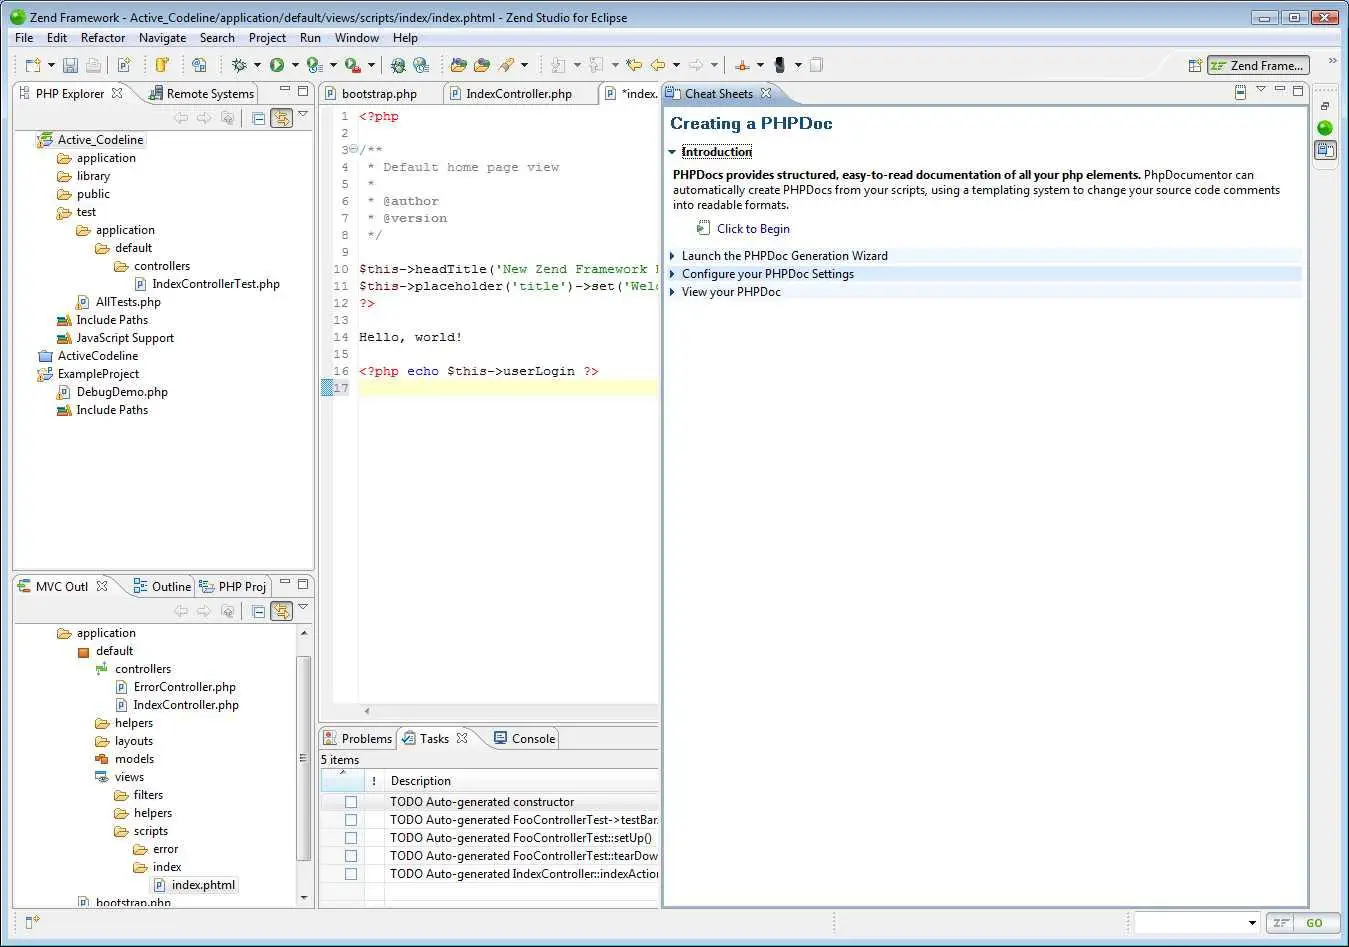The height and width of the screenshot is (947, 1349).
Task: Close the PHP Explorer tab
Action: (117, 93)
